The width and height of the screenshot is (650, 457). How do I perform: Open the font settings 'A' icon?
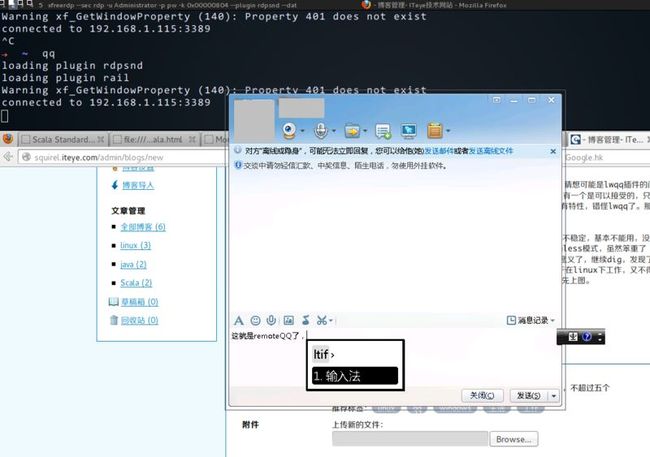239,320
